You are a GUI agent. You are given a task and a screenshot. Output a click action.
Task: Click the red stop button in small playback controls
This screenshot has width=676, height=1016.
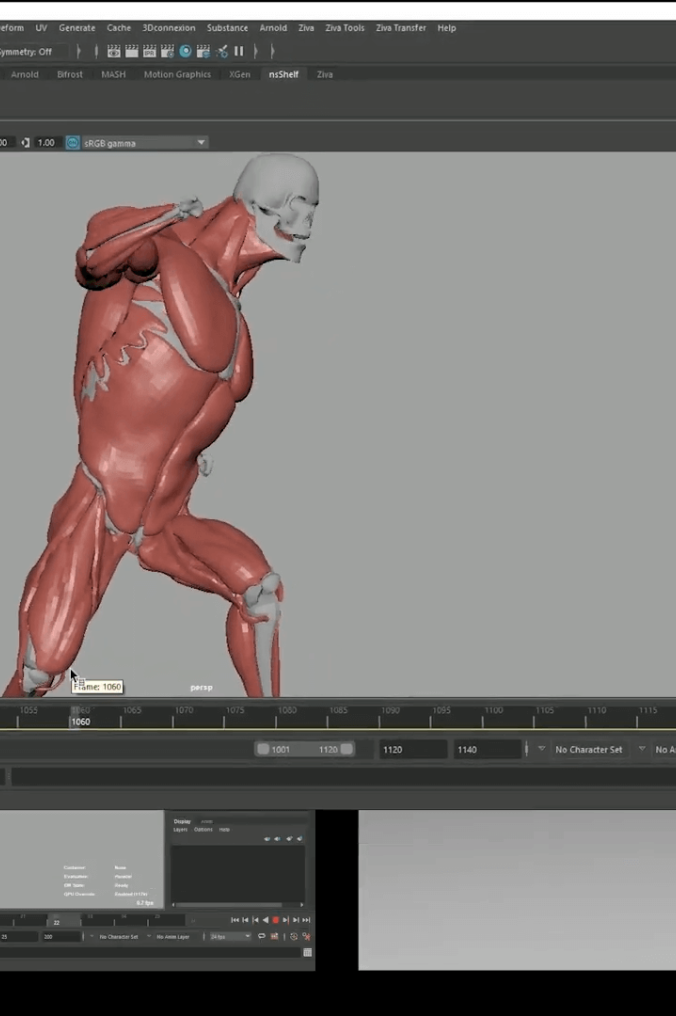(275, 919)
